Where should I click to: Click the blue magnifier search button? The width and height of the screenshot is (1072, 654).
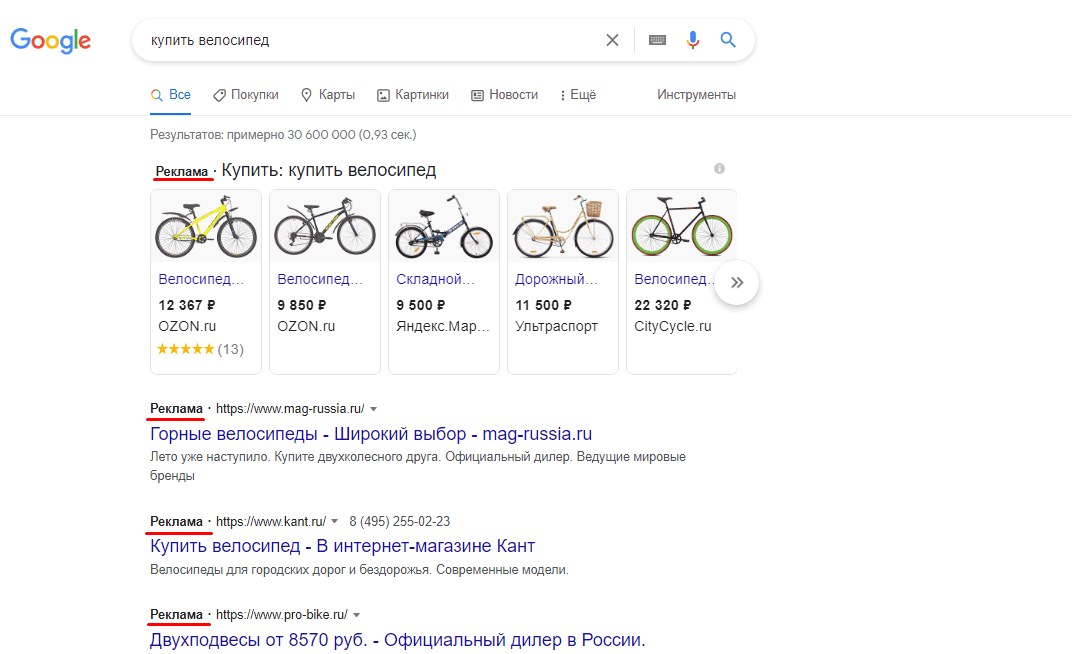(x=728, y=40)
